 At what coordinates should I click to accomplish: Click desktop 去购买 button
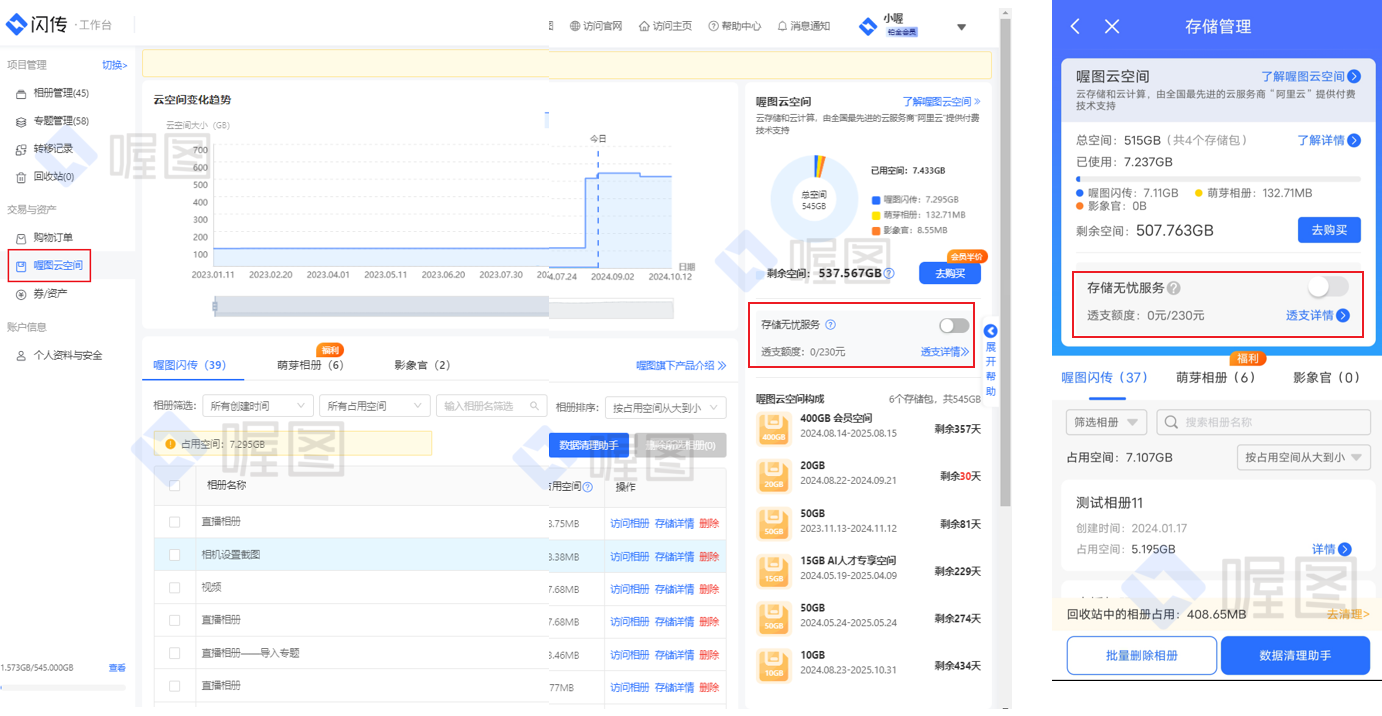tap(949, 273)
